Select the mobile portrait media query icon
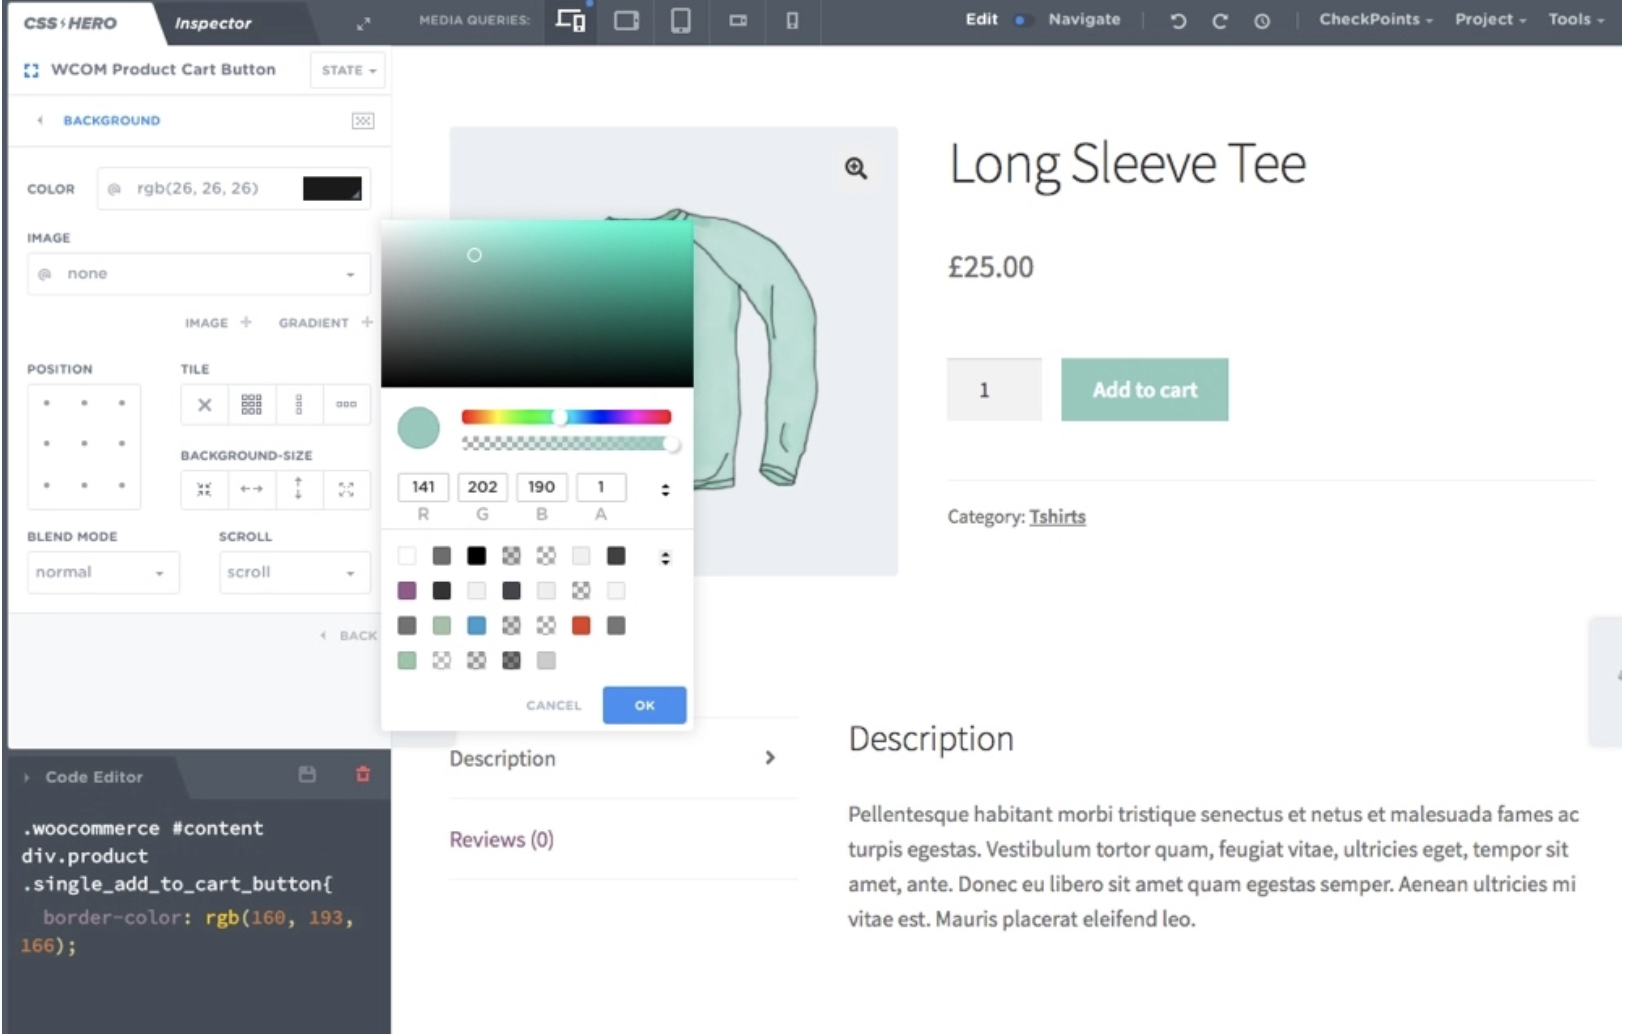This screenshot has height=1034, width=1630. click(792, 21)
